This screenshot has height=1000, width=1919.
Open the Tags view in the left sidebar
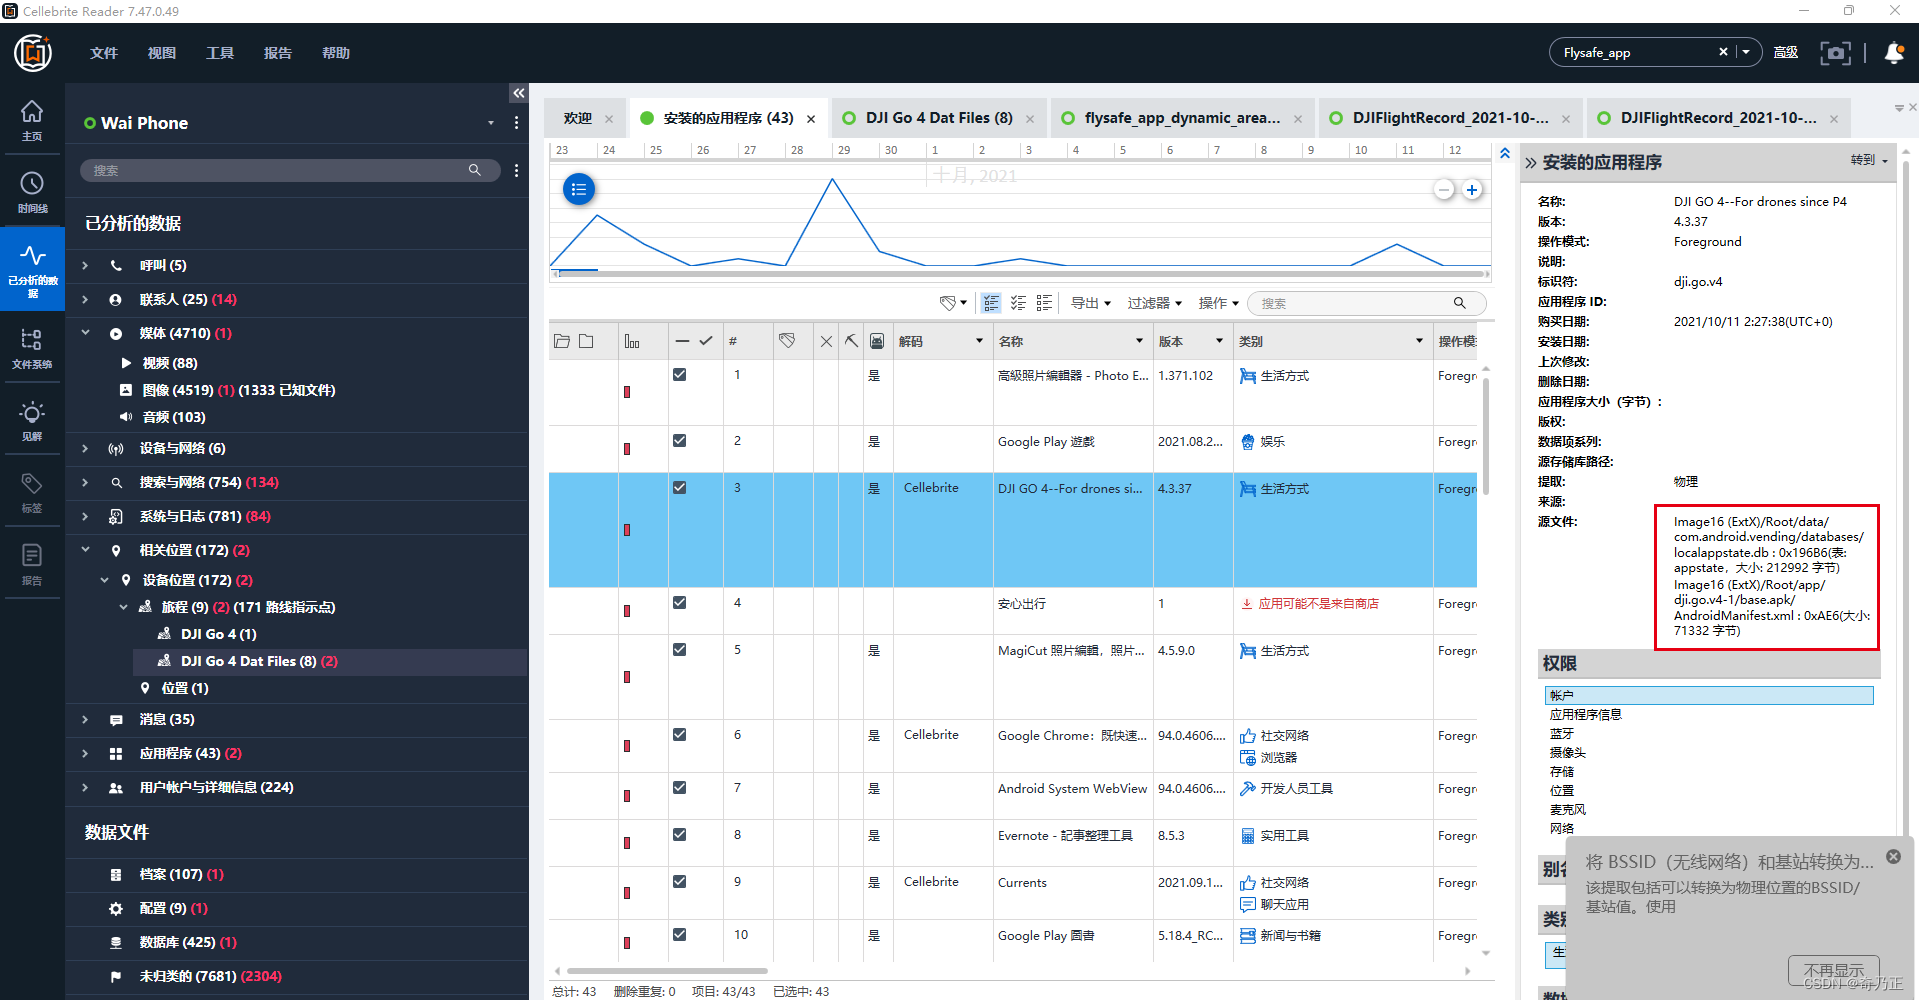click(32, 492)
